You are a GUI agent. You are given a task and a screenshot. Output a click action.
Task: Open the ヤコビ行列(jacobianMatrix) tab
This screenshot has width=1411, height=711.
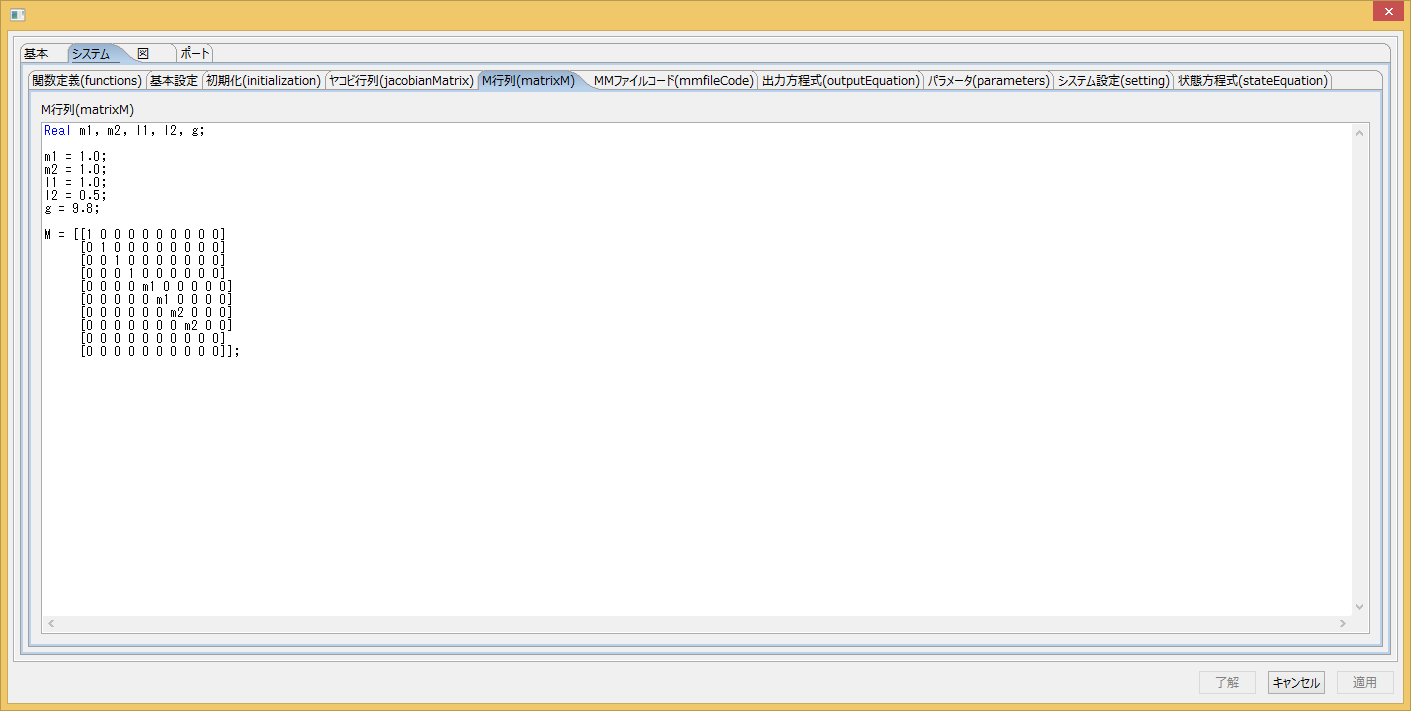(x=401, y=81)
